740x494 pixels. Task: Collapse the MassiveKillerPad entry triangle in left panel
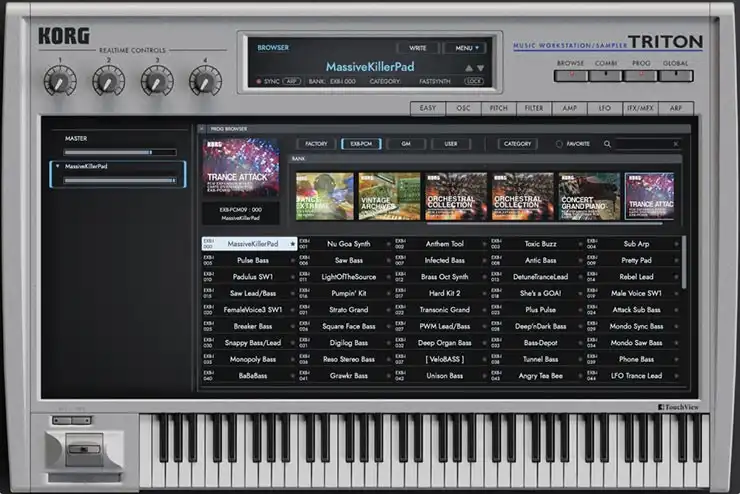pyautogui.click(x=58, y=166)
